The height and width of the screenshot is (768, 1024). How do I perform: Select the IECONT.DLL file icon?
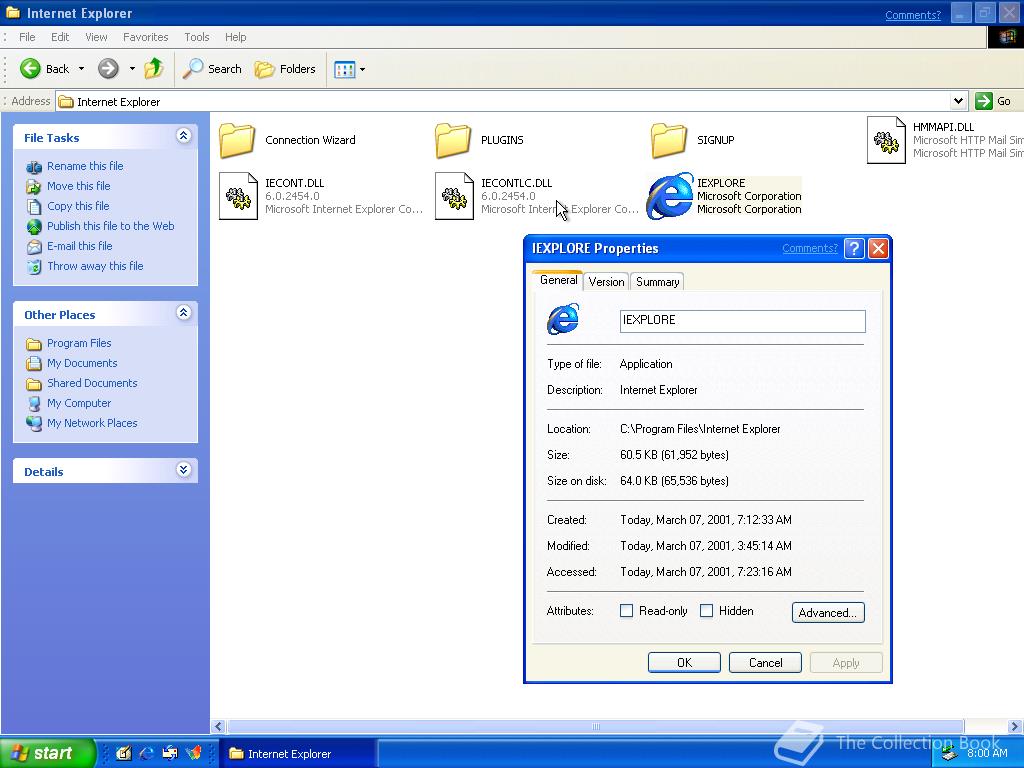[x=238, y=196]
